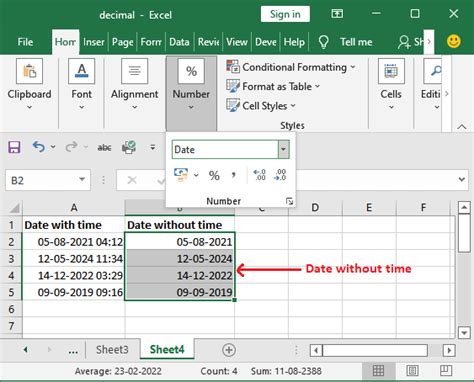This screenshot has width=474, height=382.
Task: Click the Save icon in quick access toolbar
Action: coord(14,147)
